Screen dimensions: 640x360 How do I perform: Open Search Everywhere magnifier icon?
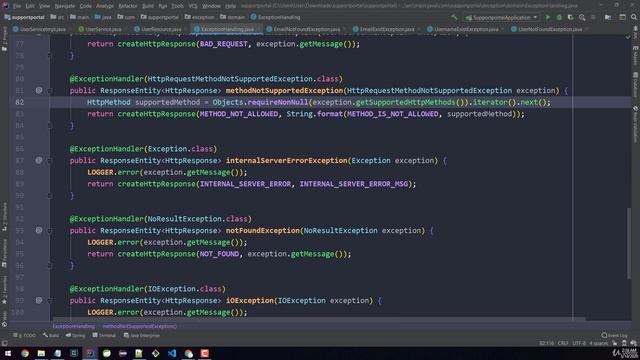click(x=634, y=18)
